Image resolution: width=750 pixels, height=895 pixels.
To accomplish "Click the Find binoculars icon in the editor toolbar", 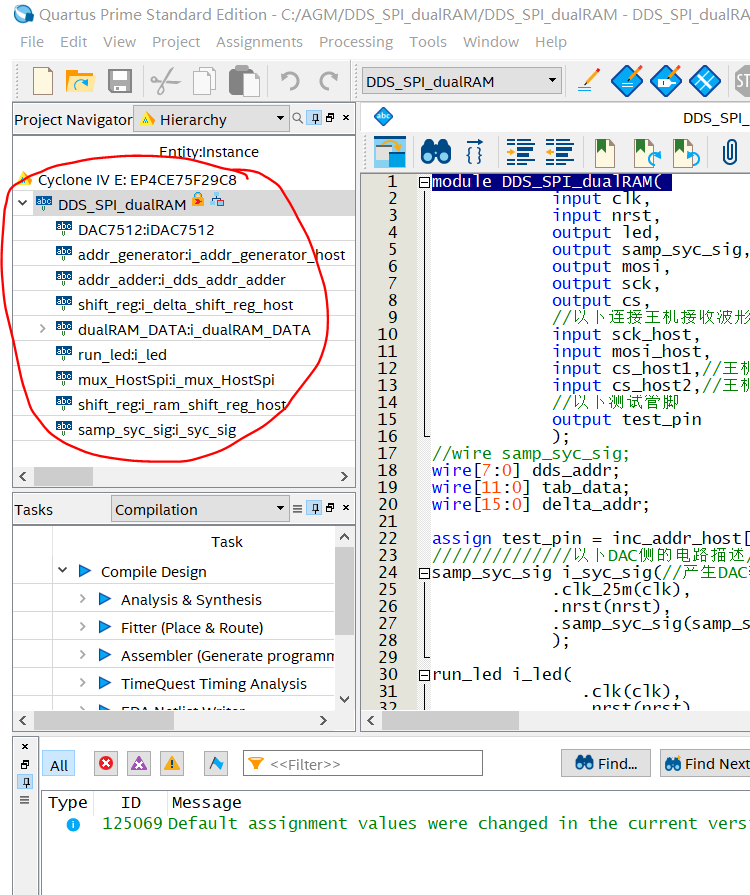I will (436, 152).
